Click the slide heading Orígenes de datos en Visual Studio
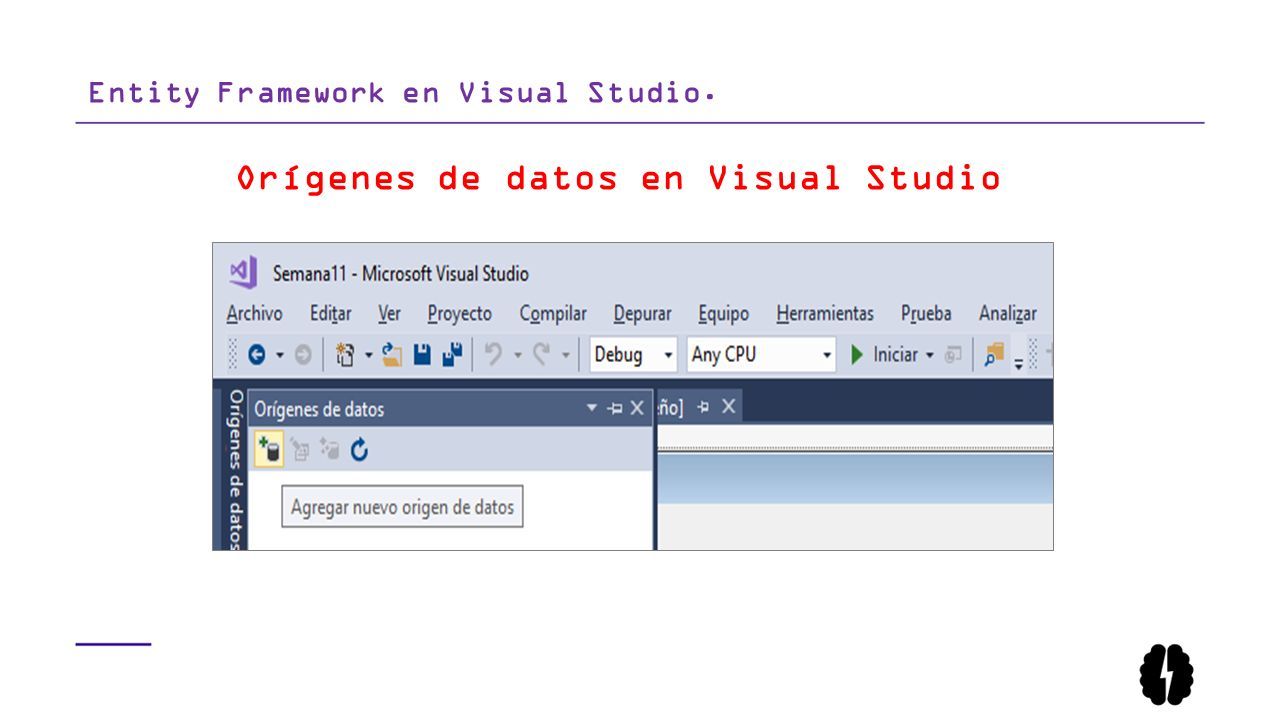Image resolution: width=1280 pixels, height=720 pixels. pos(619,178)
